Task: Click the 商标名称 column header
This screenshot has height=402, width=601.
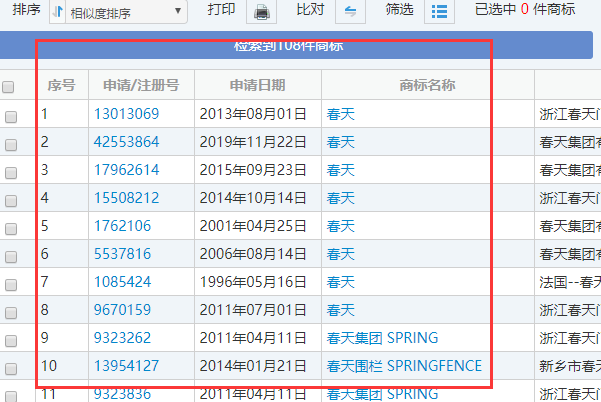Action: coord(427,85)
